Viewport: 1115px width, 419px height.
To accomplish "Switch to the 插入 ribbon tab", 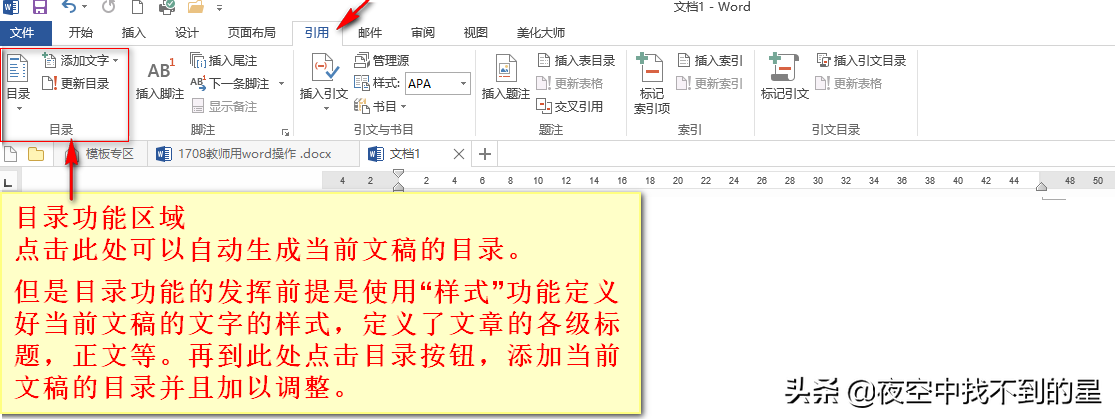I will (x=133, y=33).
